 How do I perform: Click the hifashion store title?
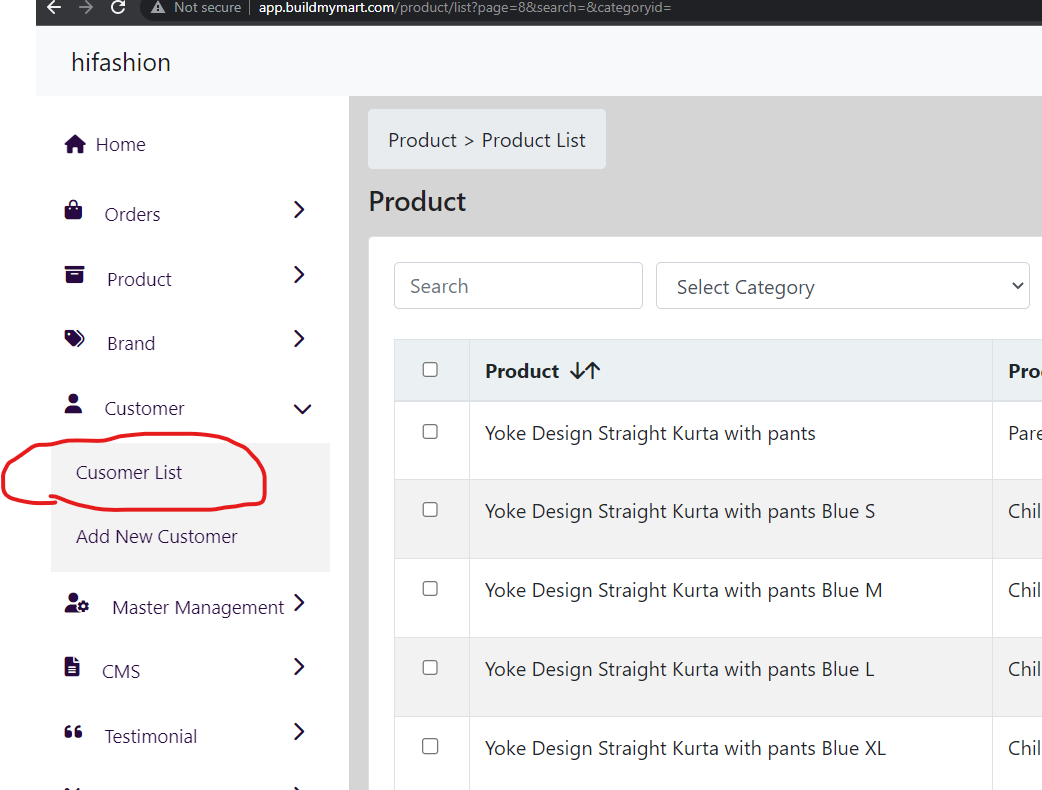[x=121, y=62]
